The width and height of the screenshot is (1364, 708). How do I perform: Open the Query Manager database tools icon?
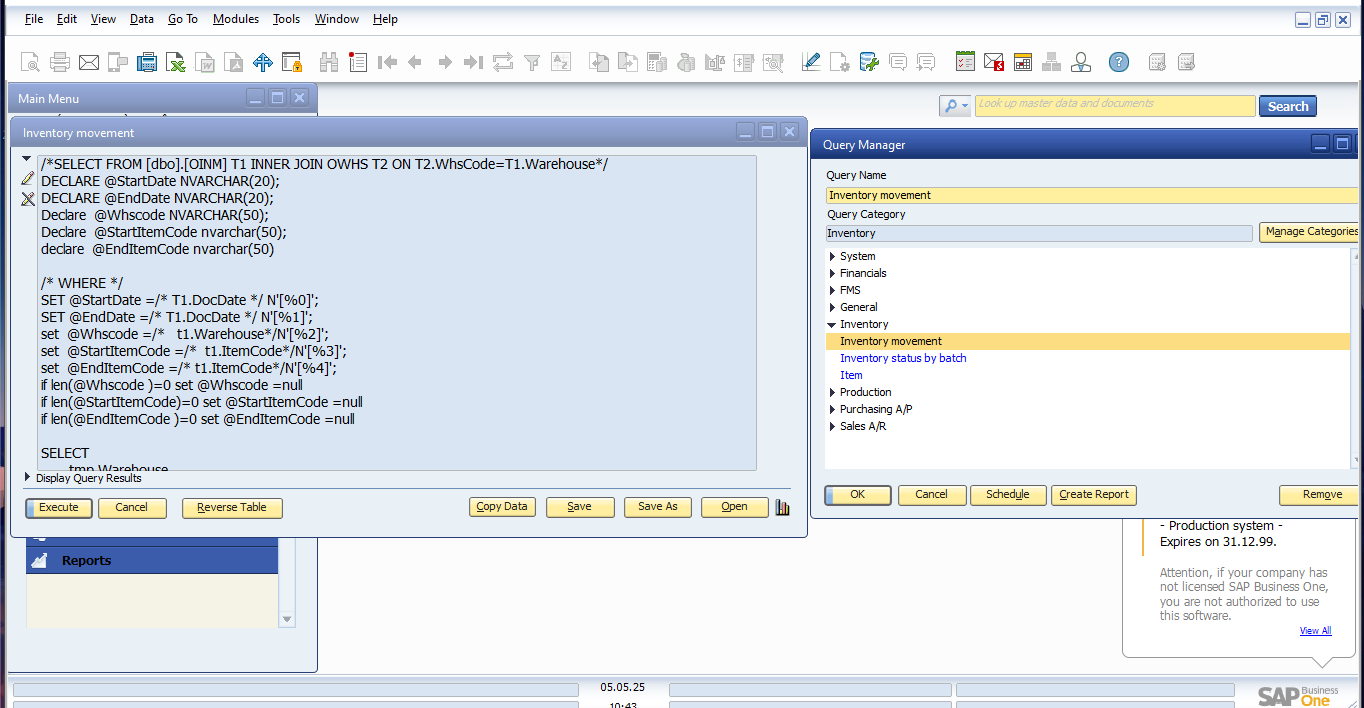point(869,62)
